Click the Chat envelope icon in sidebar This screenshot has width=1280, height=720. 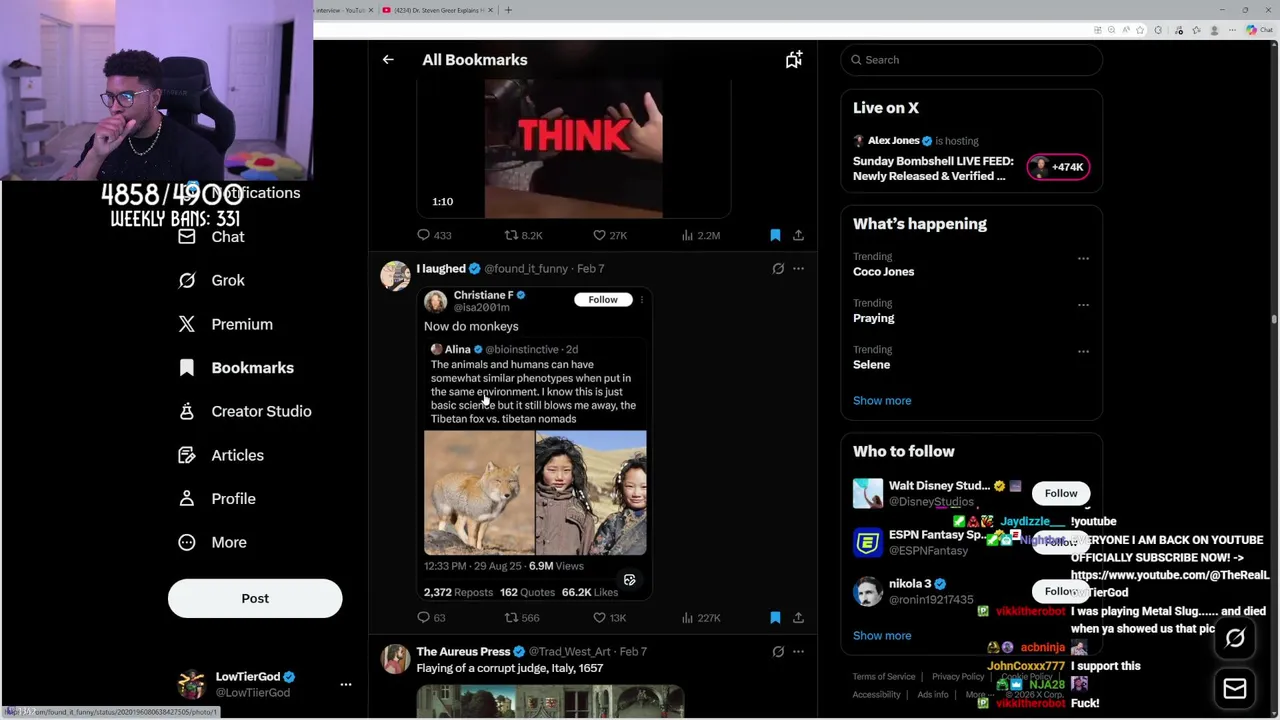[187, 237]
